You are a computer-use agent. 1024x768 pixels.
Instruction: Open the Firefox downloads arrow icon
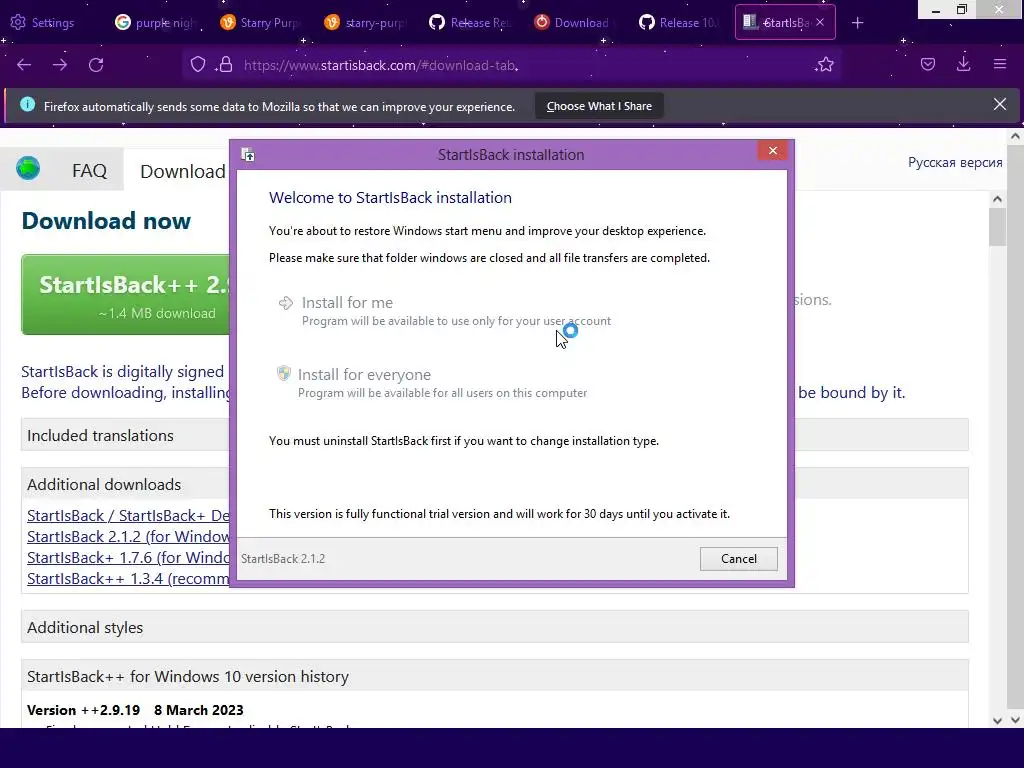click(x=963, y=63)
